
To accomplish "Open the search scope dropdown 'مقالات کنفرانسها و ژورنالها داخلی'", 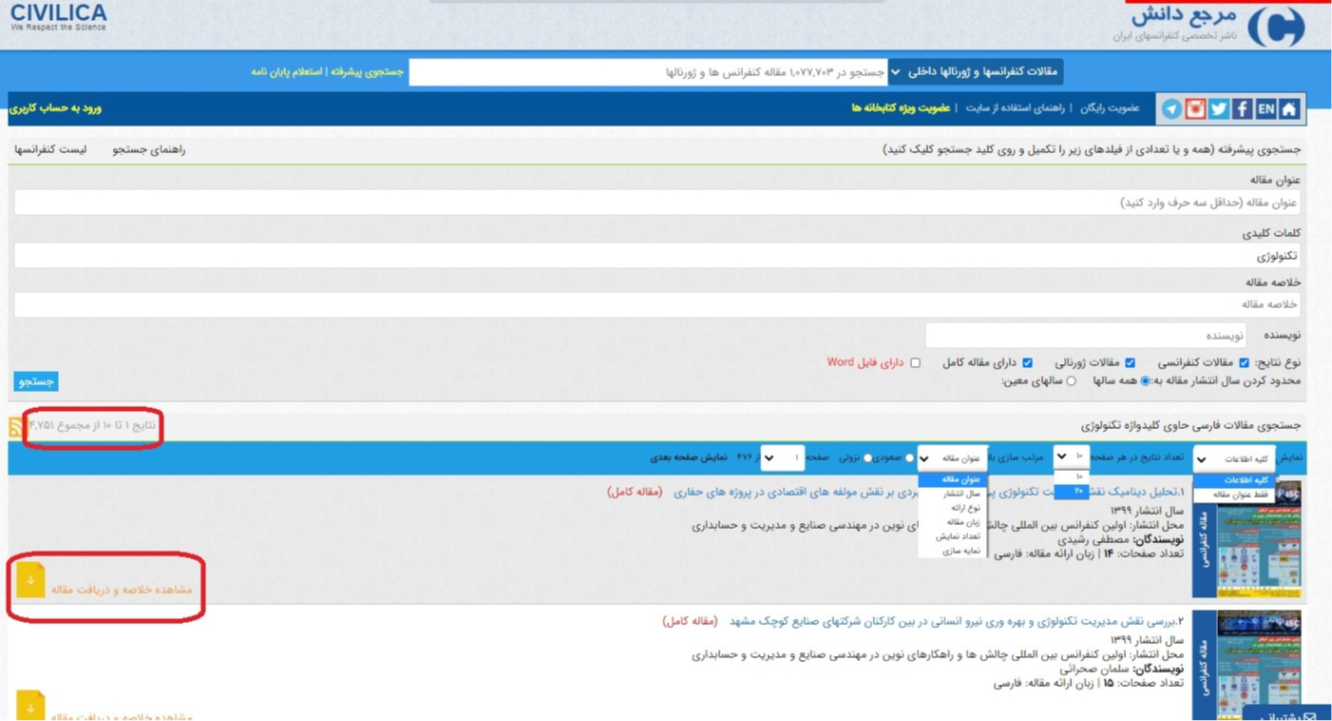I will [x=975, y=72].
